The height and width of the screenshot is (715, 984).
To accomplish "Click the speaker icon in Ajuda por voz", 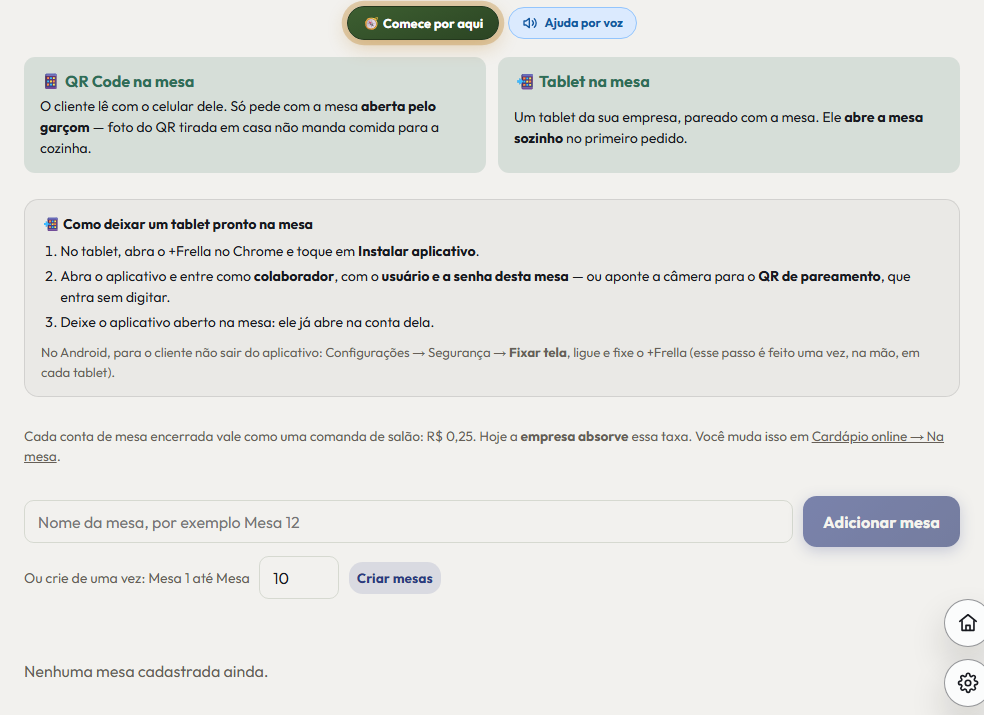I will point(530,23).
